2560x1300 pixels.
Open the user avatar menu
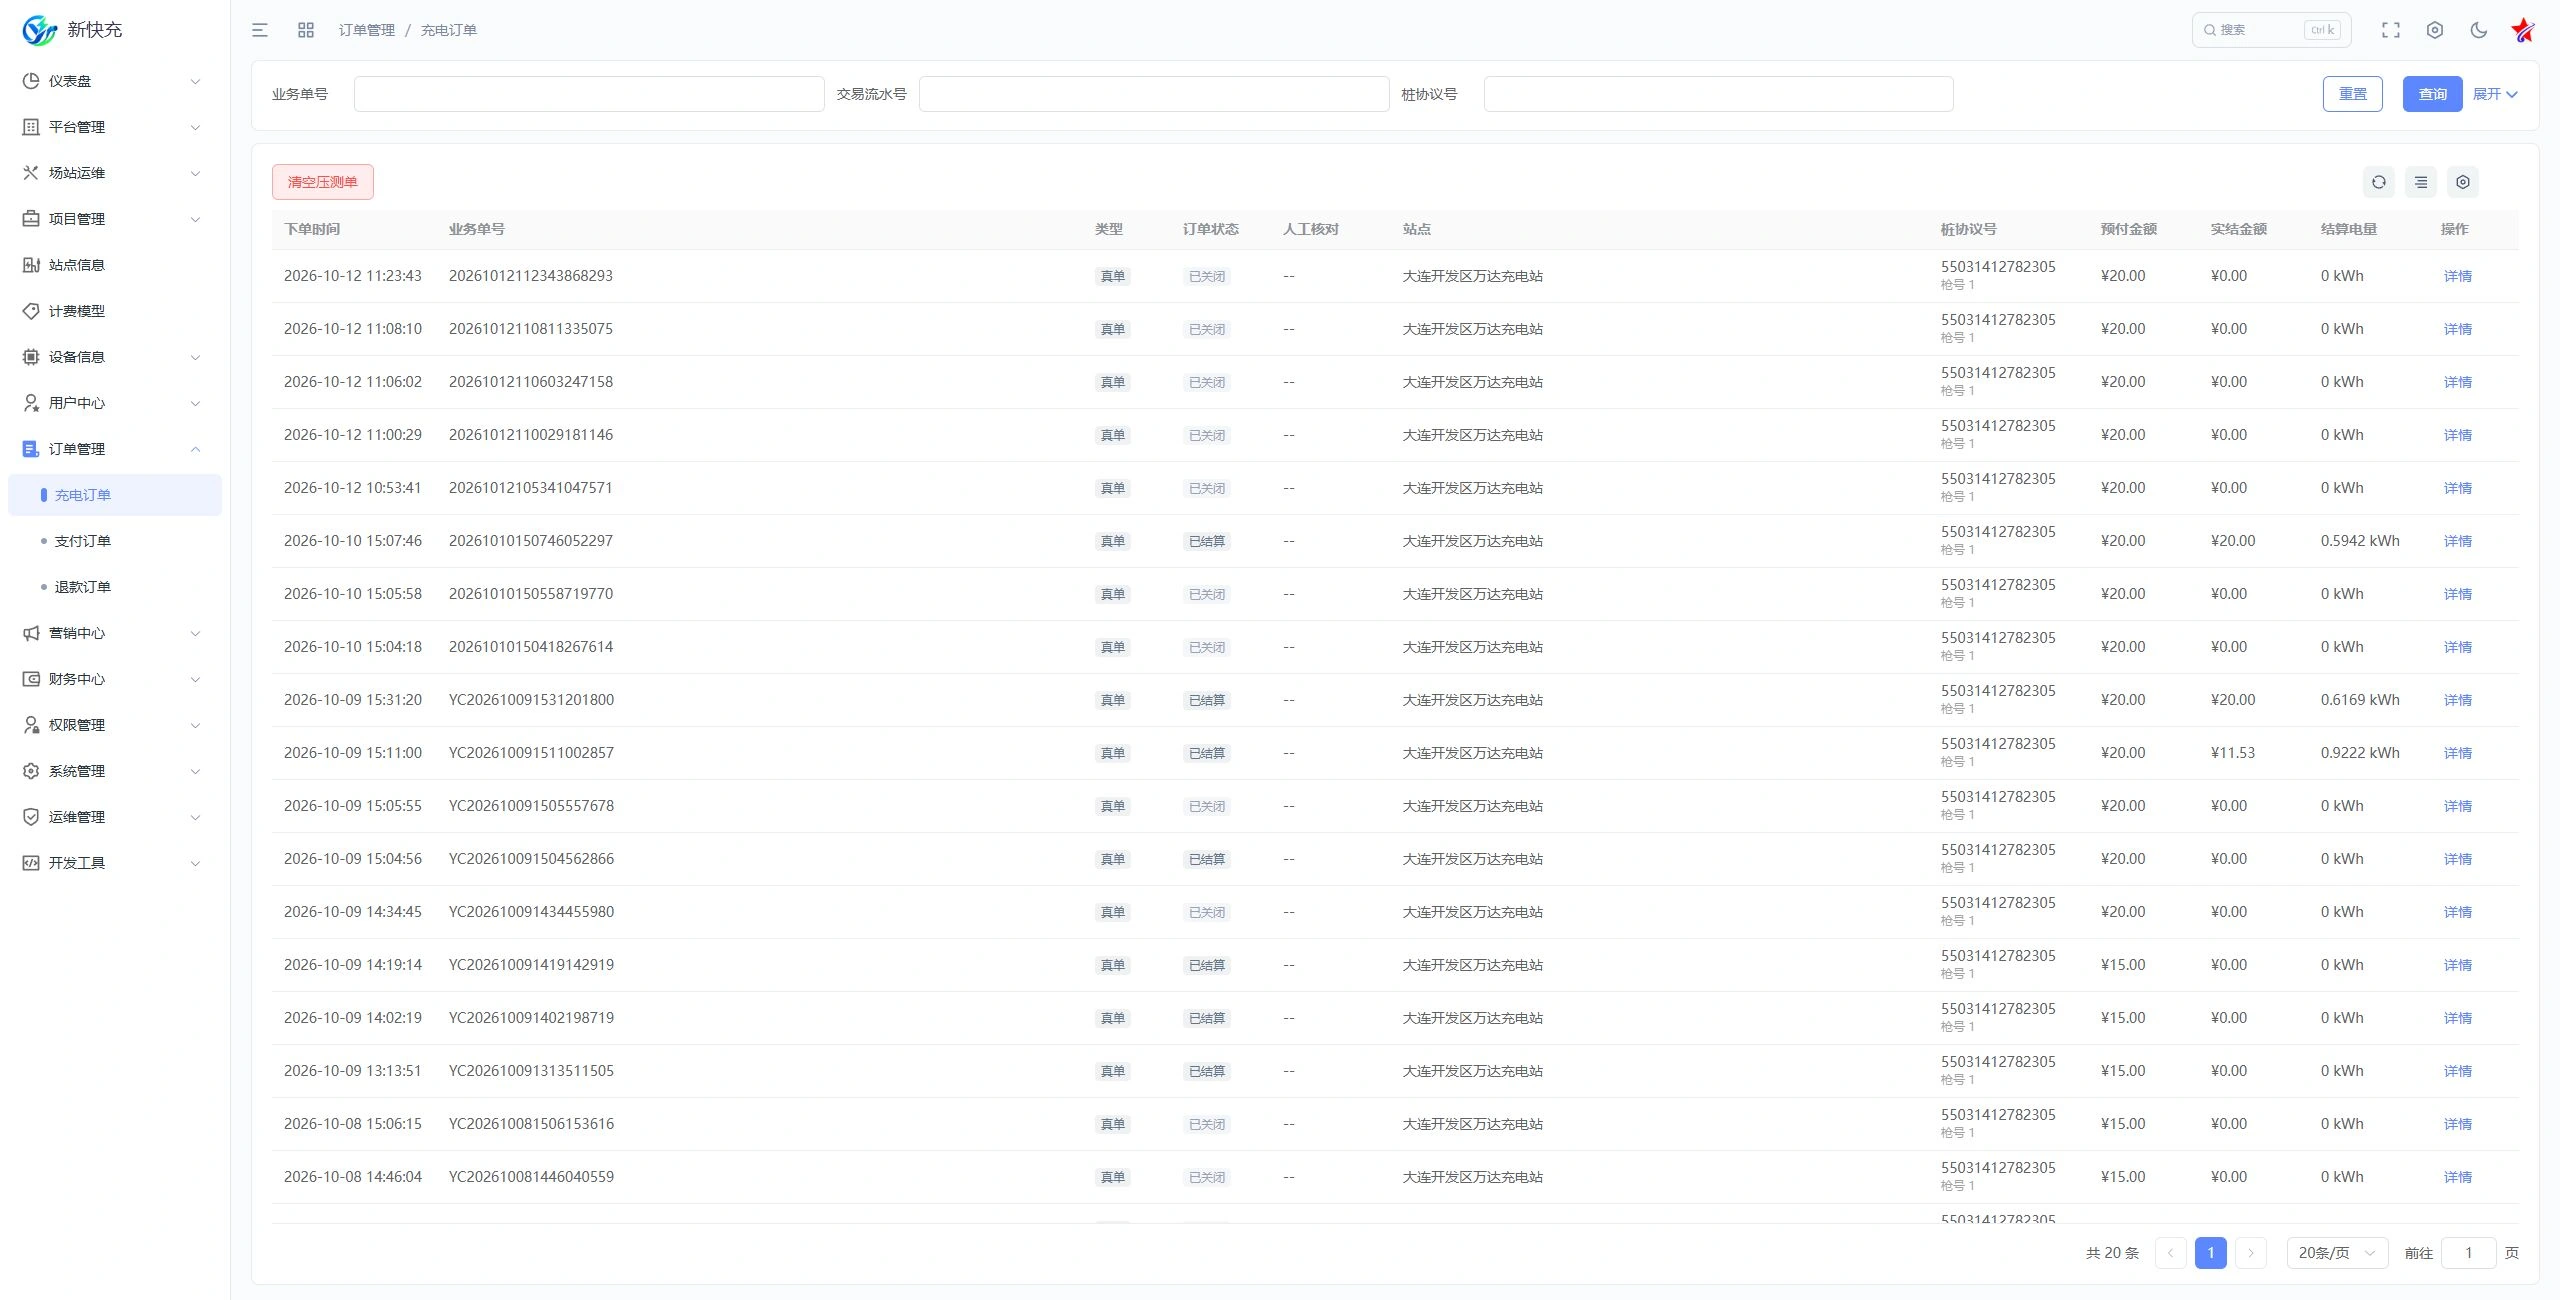(x=2523, y=30)
